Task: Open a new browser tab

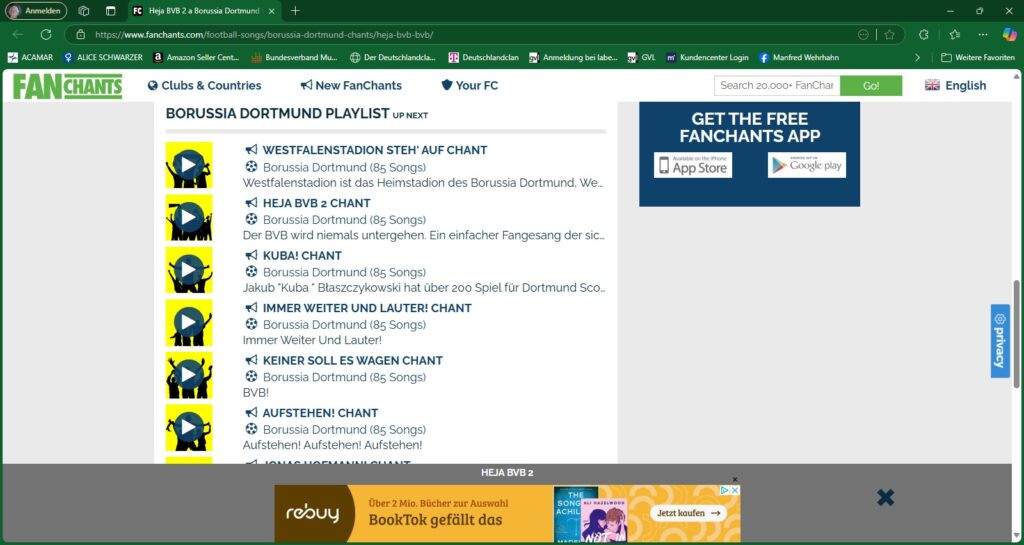Action: click(295, 11)
